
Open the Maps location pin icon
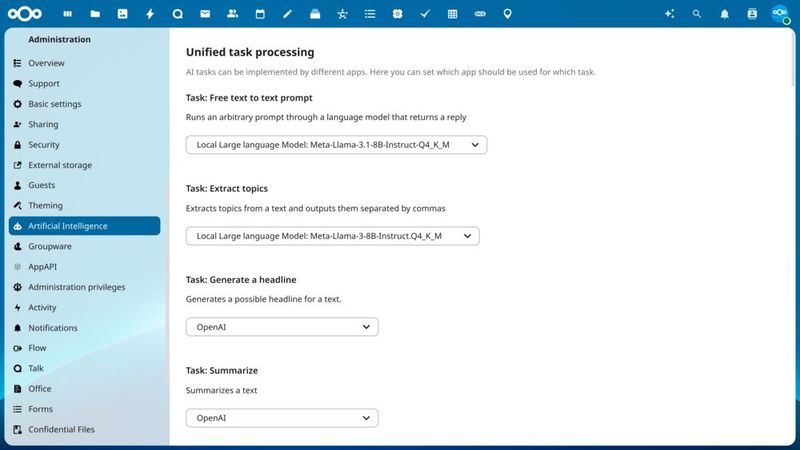click(508, 14)
